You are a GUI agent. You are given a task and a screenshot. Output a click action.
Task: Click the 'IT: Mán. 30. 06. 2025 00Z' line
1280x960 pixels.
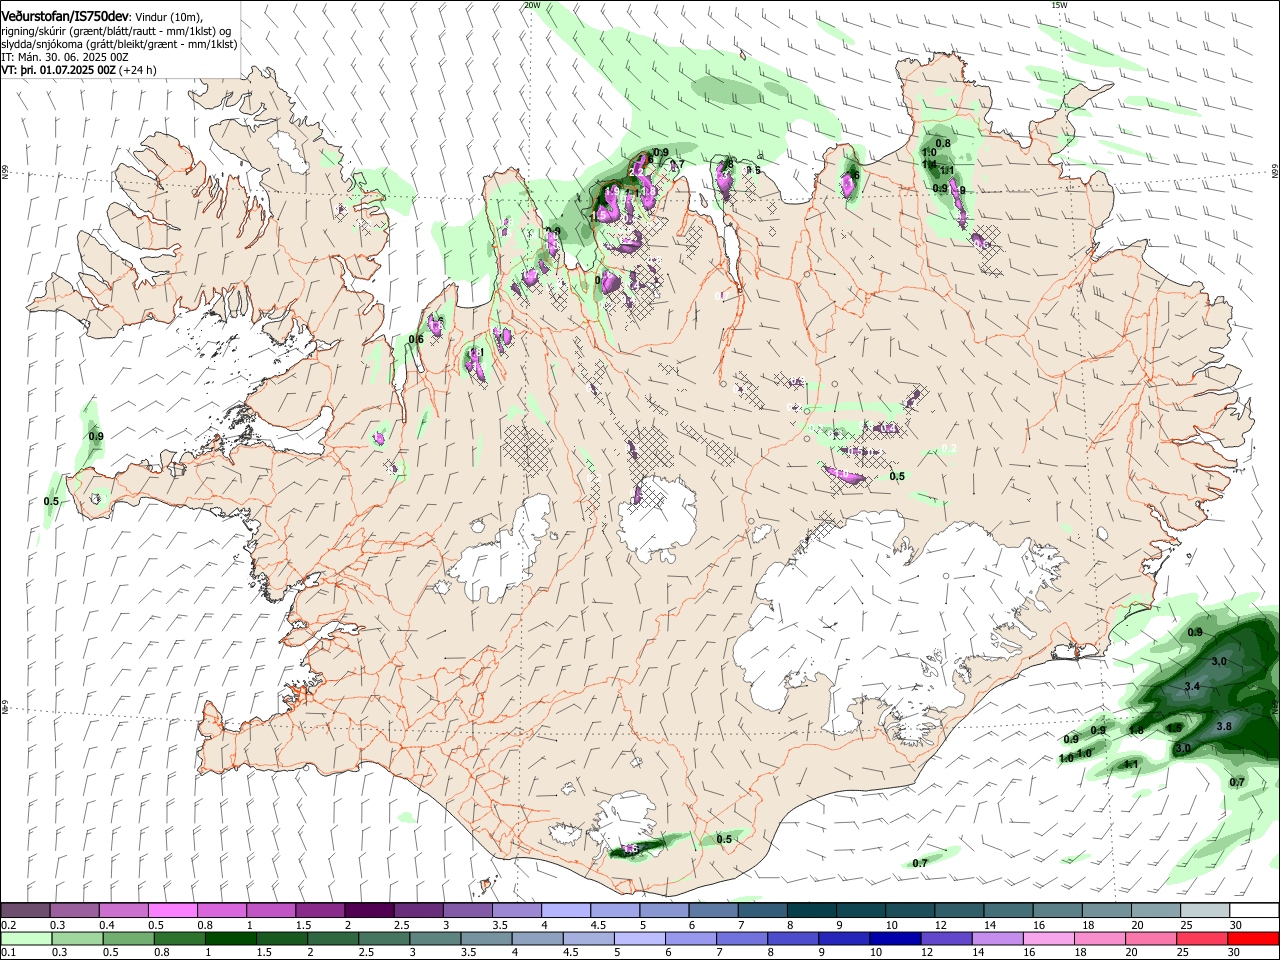(x=65, y=57)
